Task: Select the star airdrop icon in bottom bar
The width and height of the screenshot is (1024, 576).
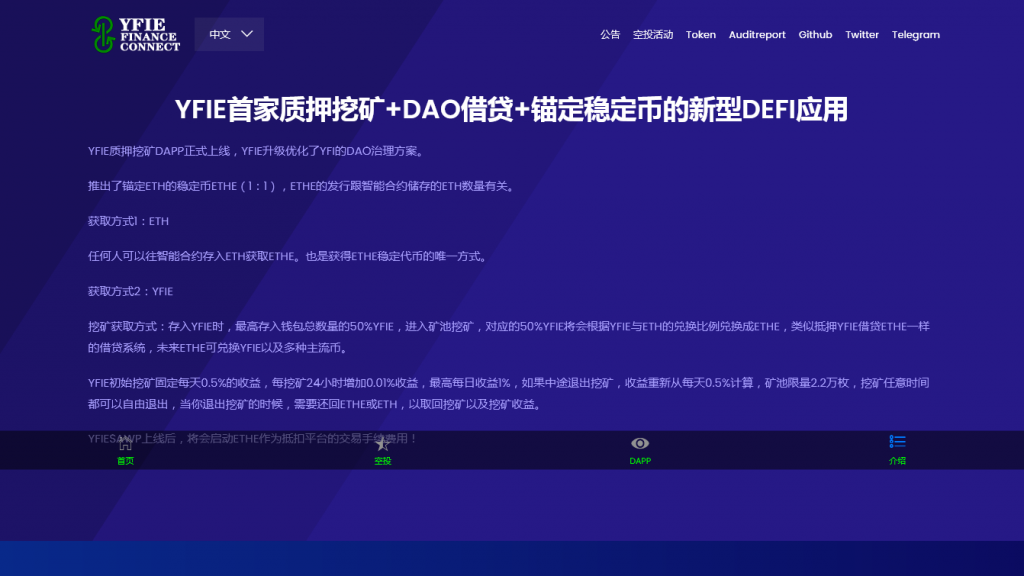Action: [x=382, y=444]
